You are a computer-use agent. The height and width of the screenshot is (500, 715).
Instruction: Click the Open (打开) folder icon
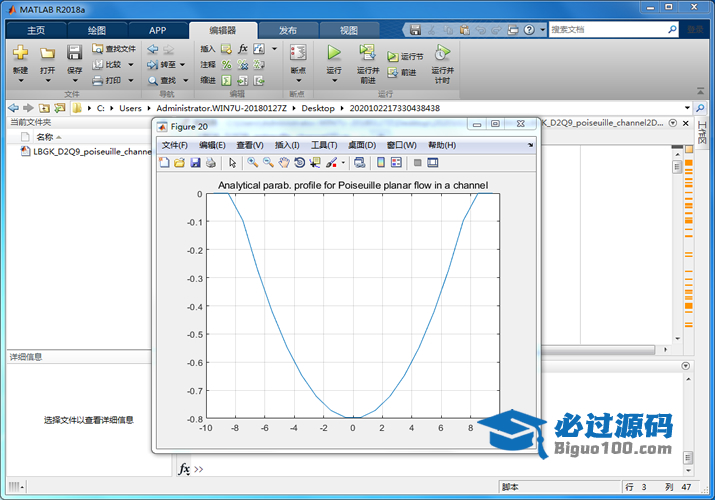coord(47,53)
